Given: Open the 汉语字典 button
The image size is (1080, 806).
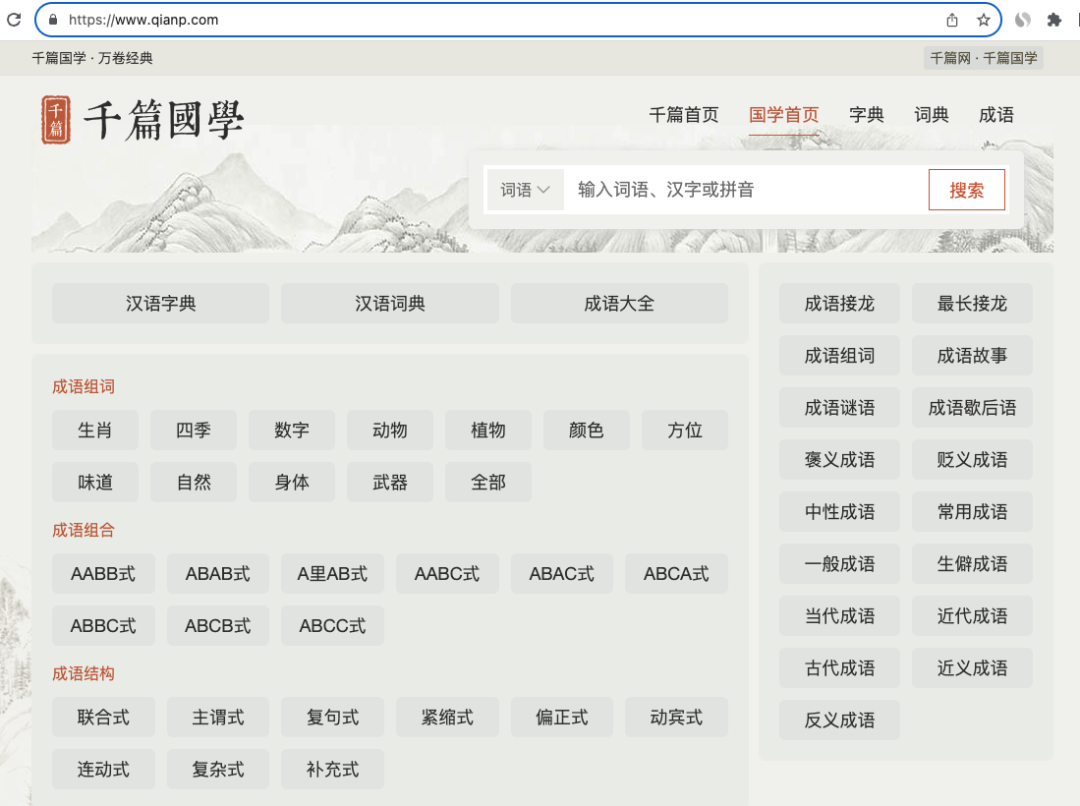Looking at the screenshot, I should tap(160, 304).
